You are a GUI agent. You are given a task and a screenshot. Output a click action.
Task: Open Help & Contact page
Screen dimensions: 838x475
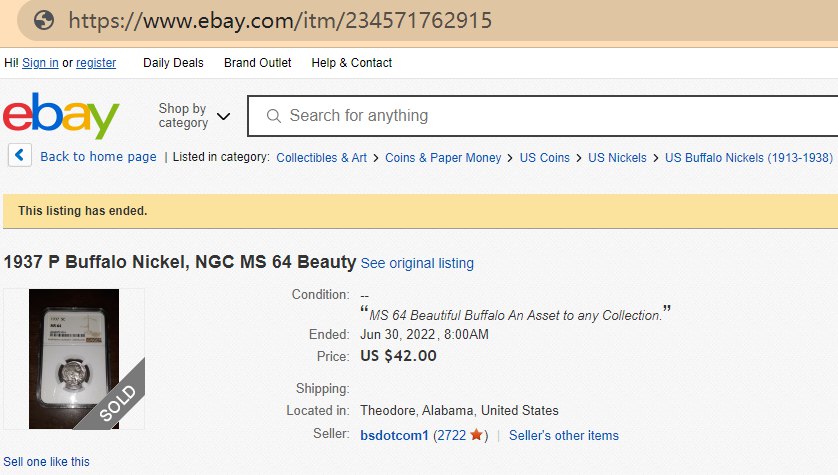pos(352,63)
